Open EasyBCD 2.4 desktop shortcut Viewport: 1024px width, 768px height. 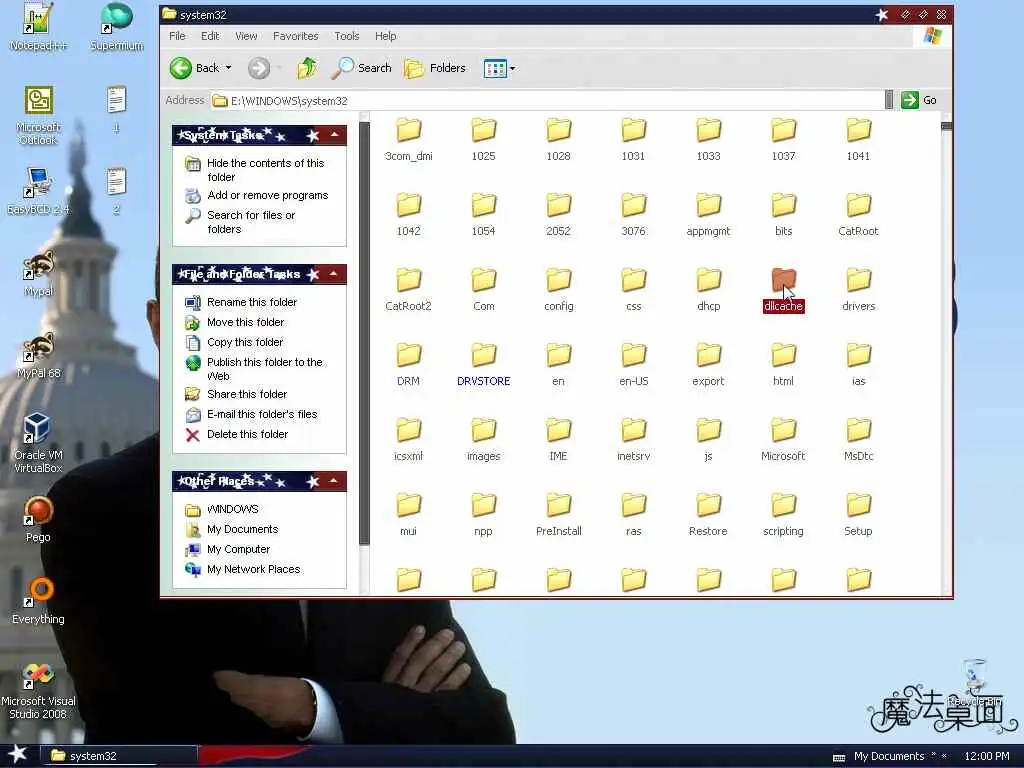pos(38,191)
